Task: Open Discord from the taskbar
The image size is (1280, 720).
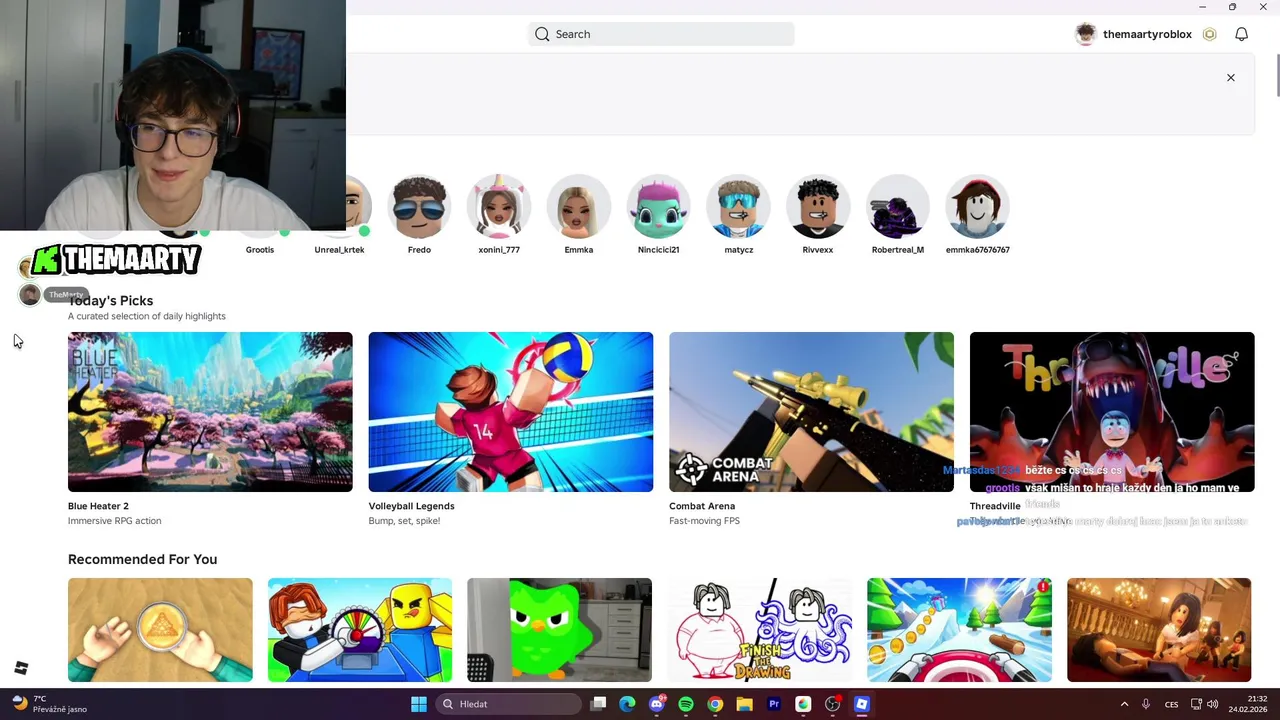Action: point(657,704)
